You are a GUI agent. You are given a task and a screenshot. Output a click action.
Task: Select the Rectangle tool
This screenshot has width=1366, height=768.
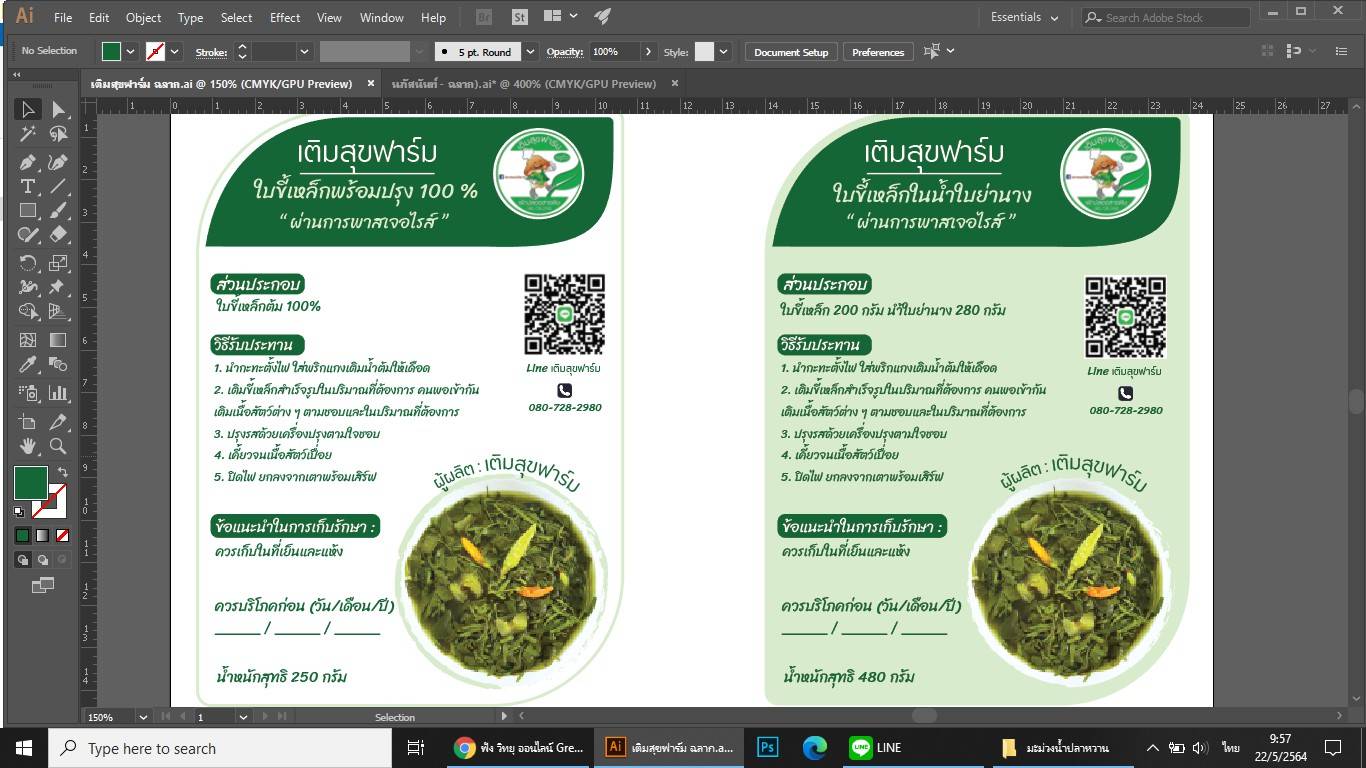(28, 211)
